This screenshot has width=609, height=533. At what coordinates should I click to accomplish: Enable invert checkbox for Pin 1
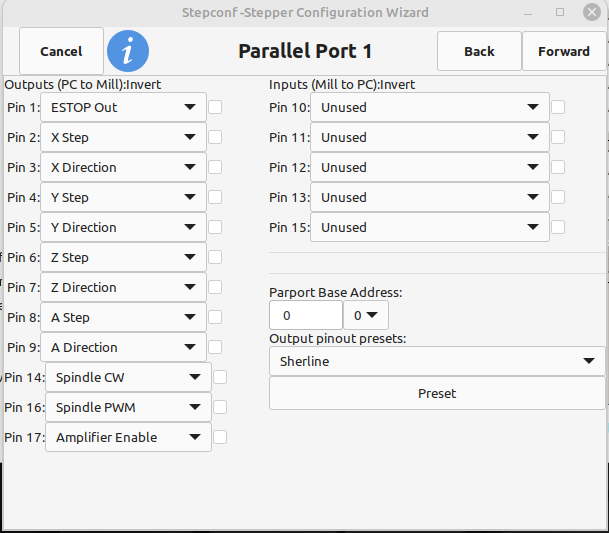(215, 107)
